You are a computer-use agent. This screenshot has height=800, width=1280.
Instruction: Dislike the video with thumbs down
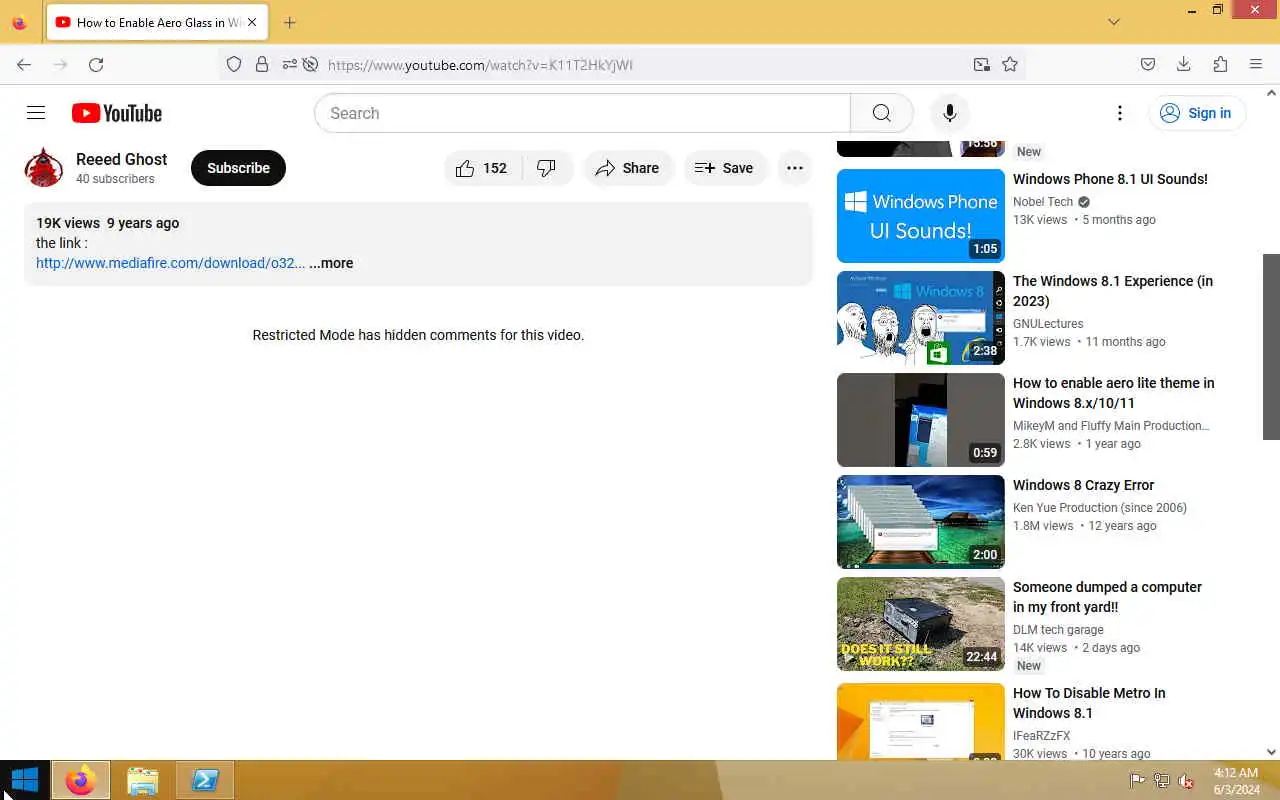pos(546,168)
